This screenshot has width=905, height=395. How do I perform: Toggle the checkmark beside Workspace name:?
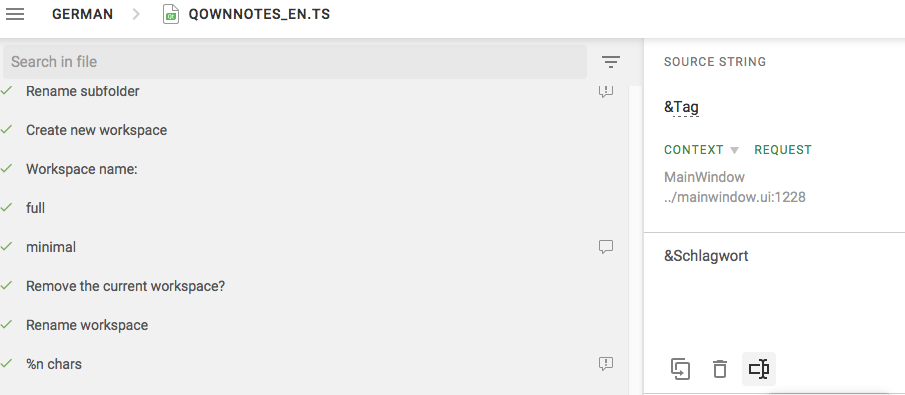[x=6, y=169]
